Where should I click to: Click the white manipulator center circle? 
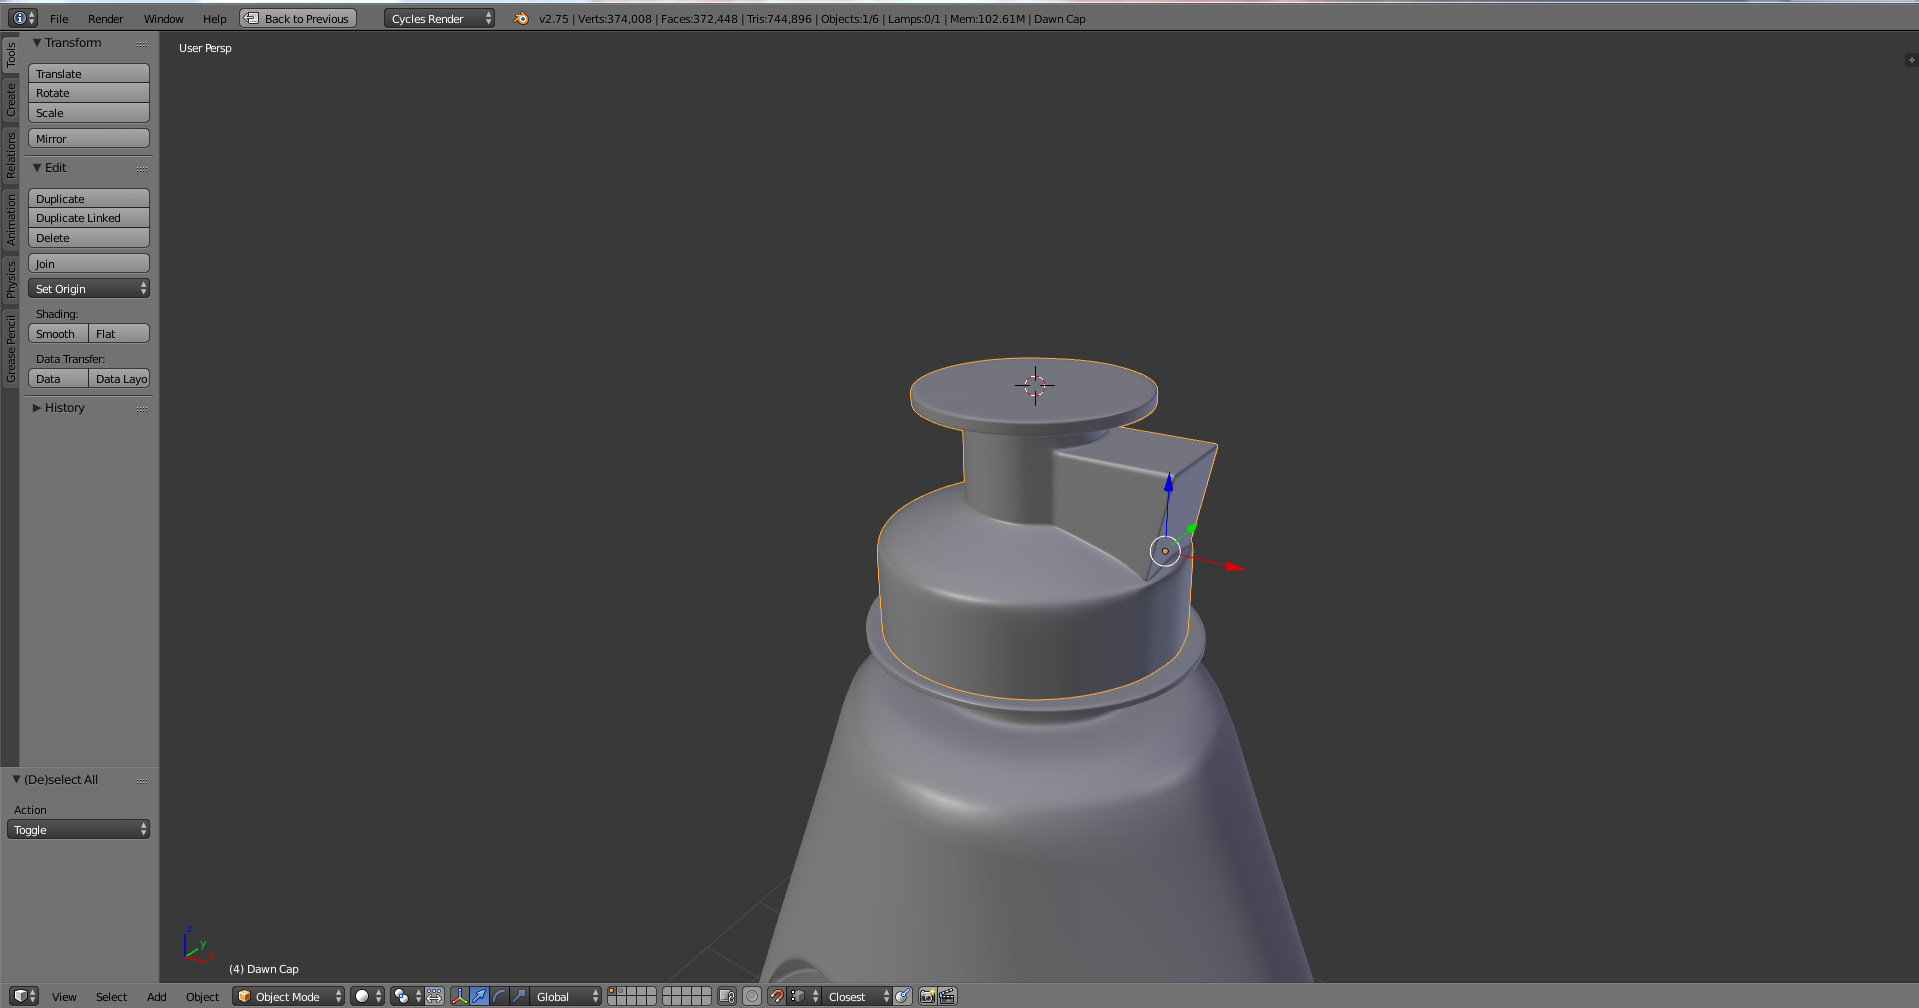(x=1165, y=551)
